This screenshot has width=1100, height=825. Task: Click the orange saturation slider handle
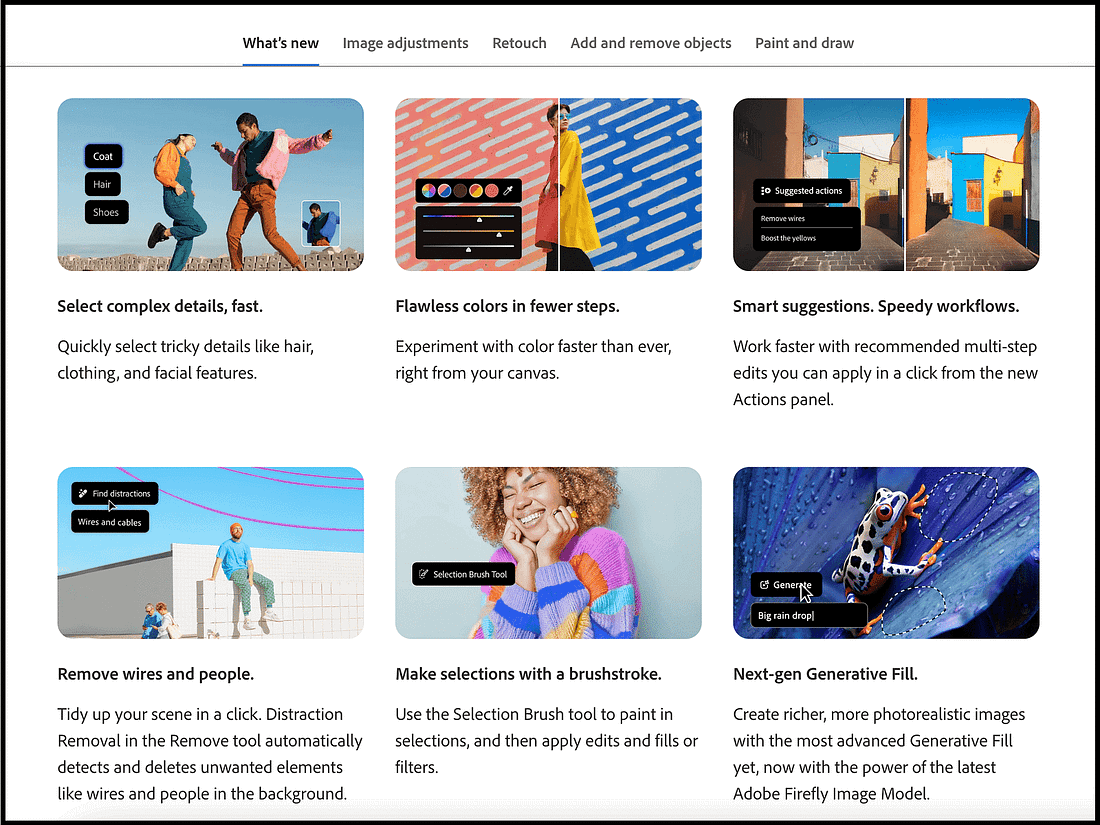(x=499, y=235)
